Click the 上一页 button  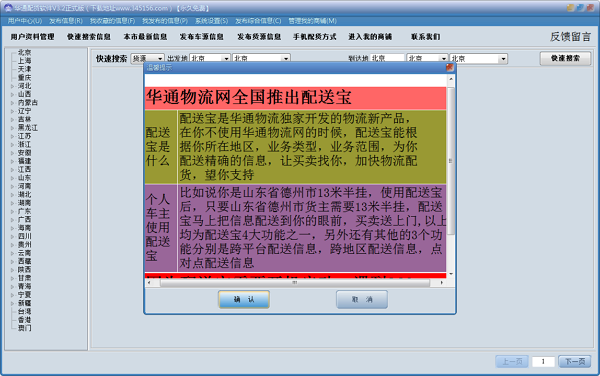click(512, 361)
